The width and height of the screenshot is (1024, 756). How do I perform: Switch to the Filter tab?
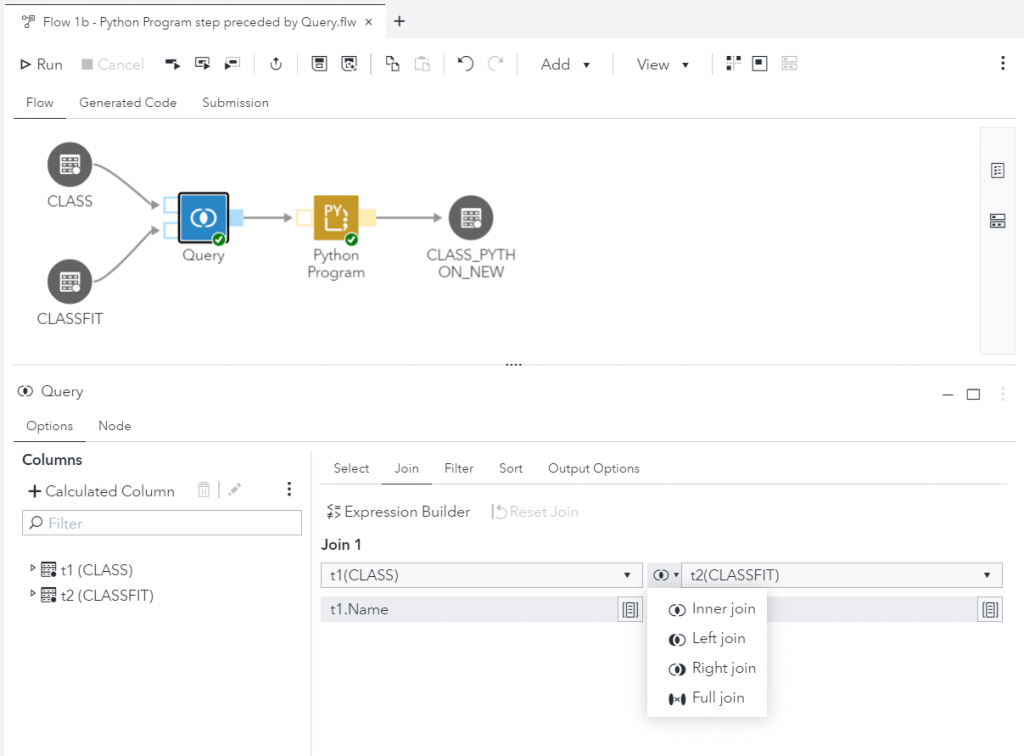459,468
